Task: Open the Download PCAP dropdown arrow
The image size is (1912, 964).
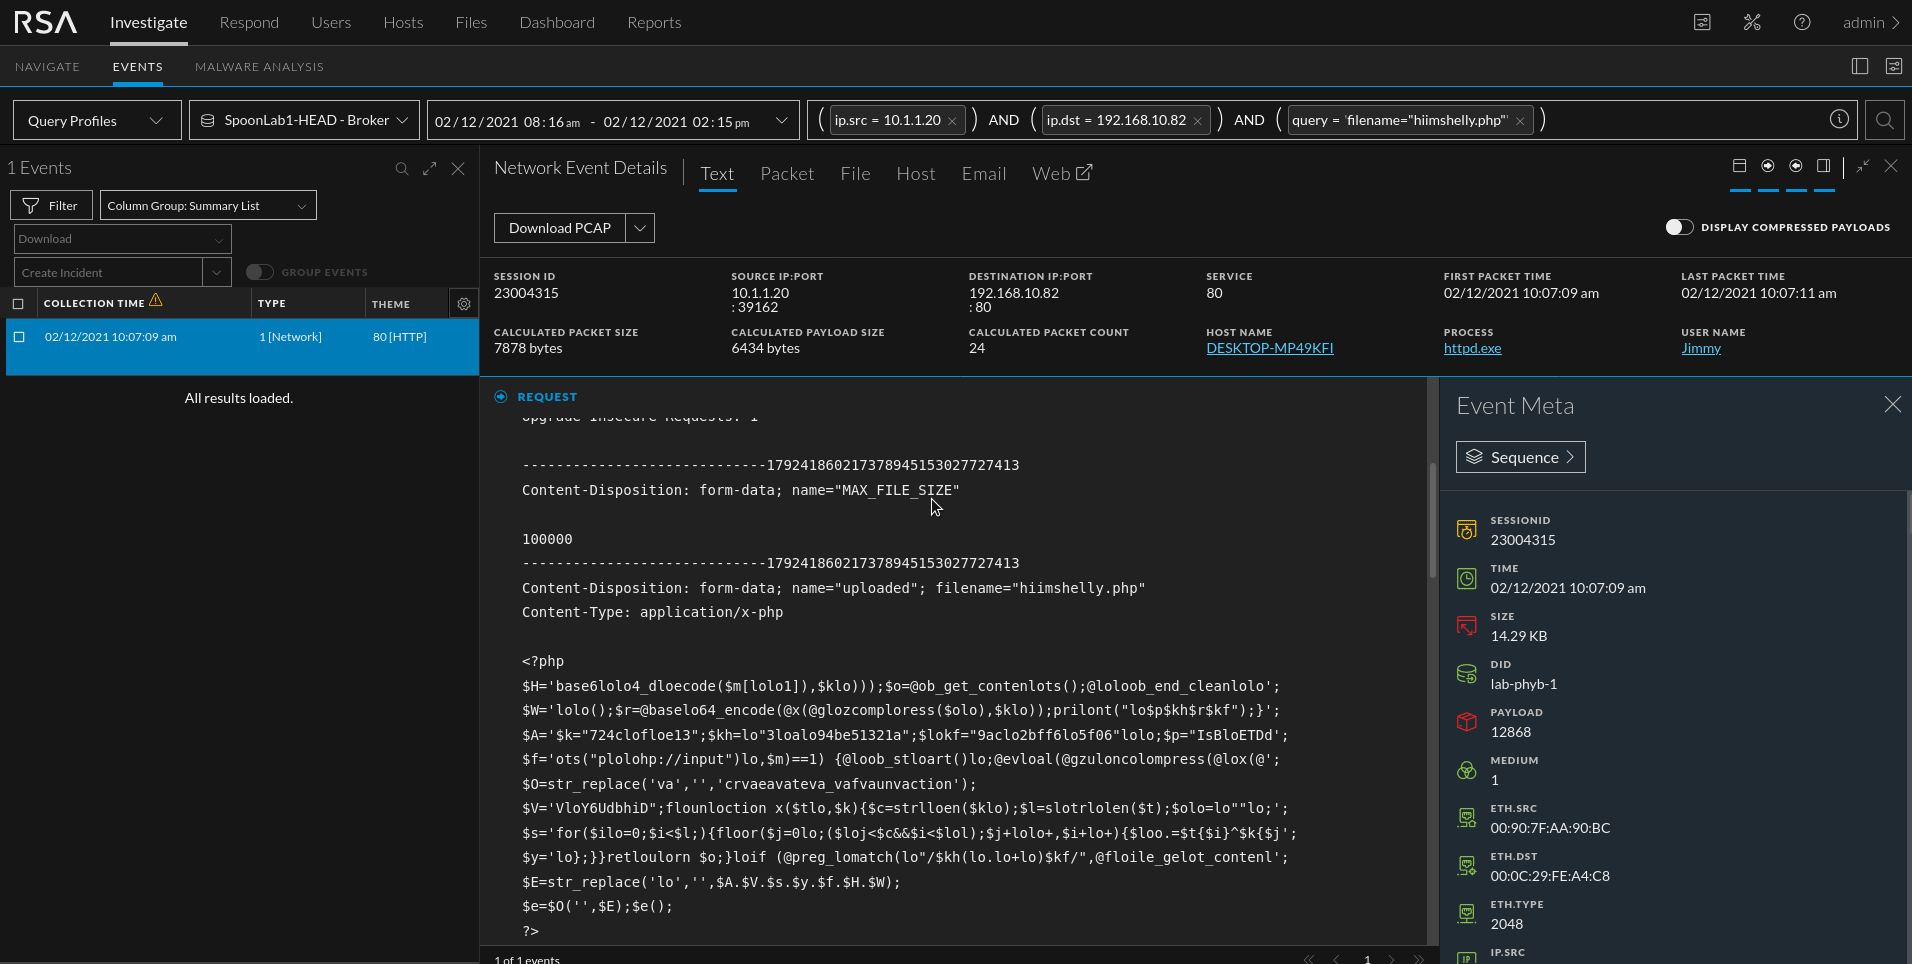Action: tap(639, 228)
